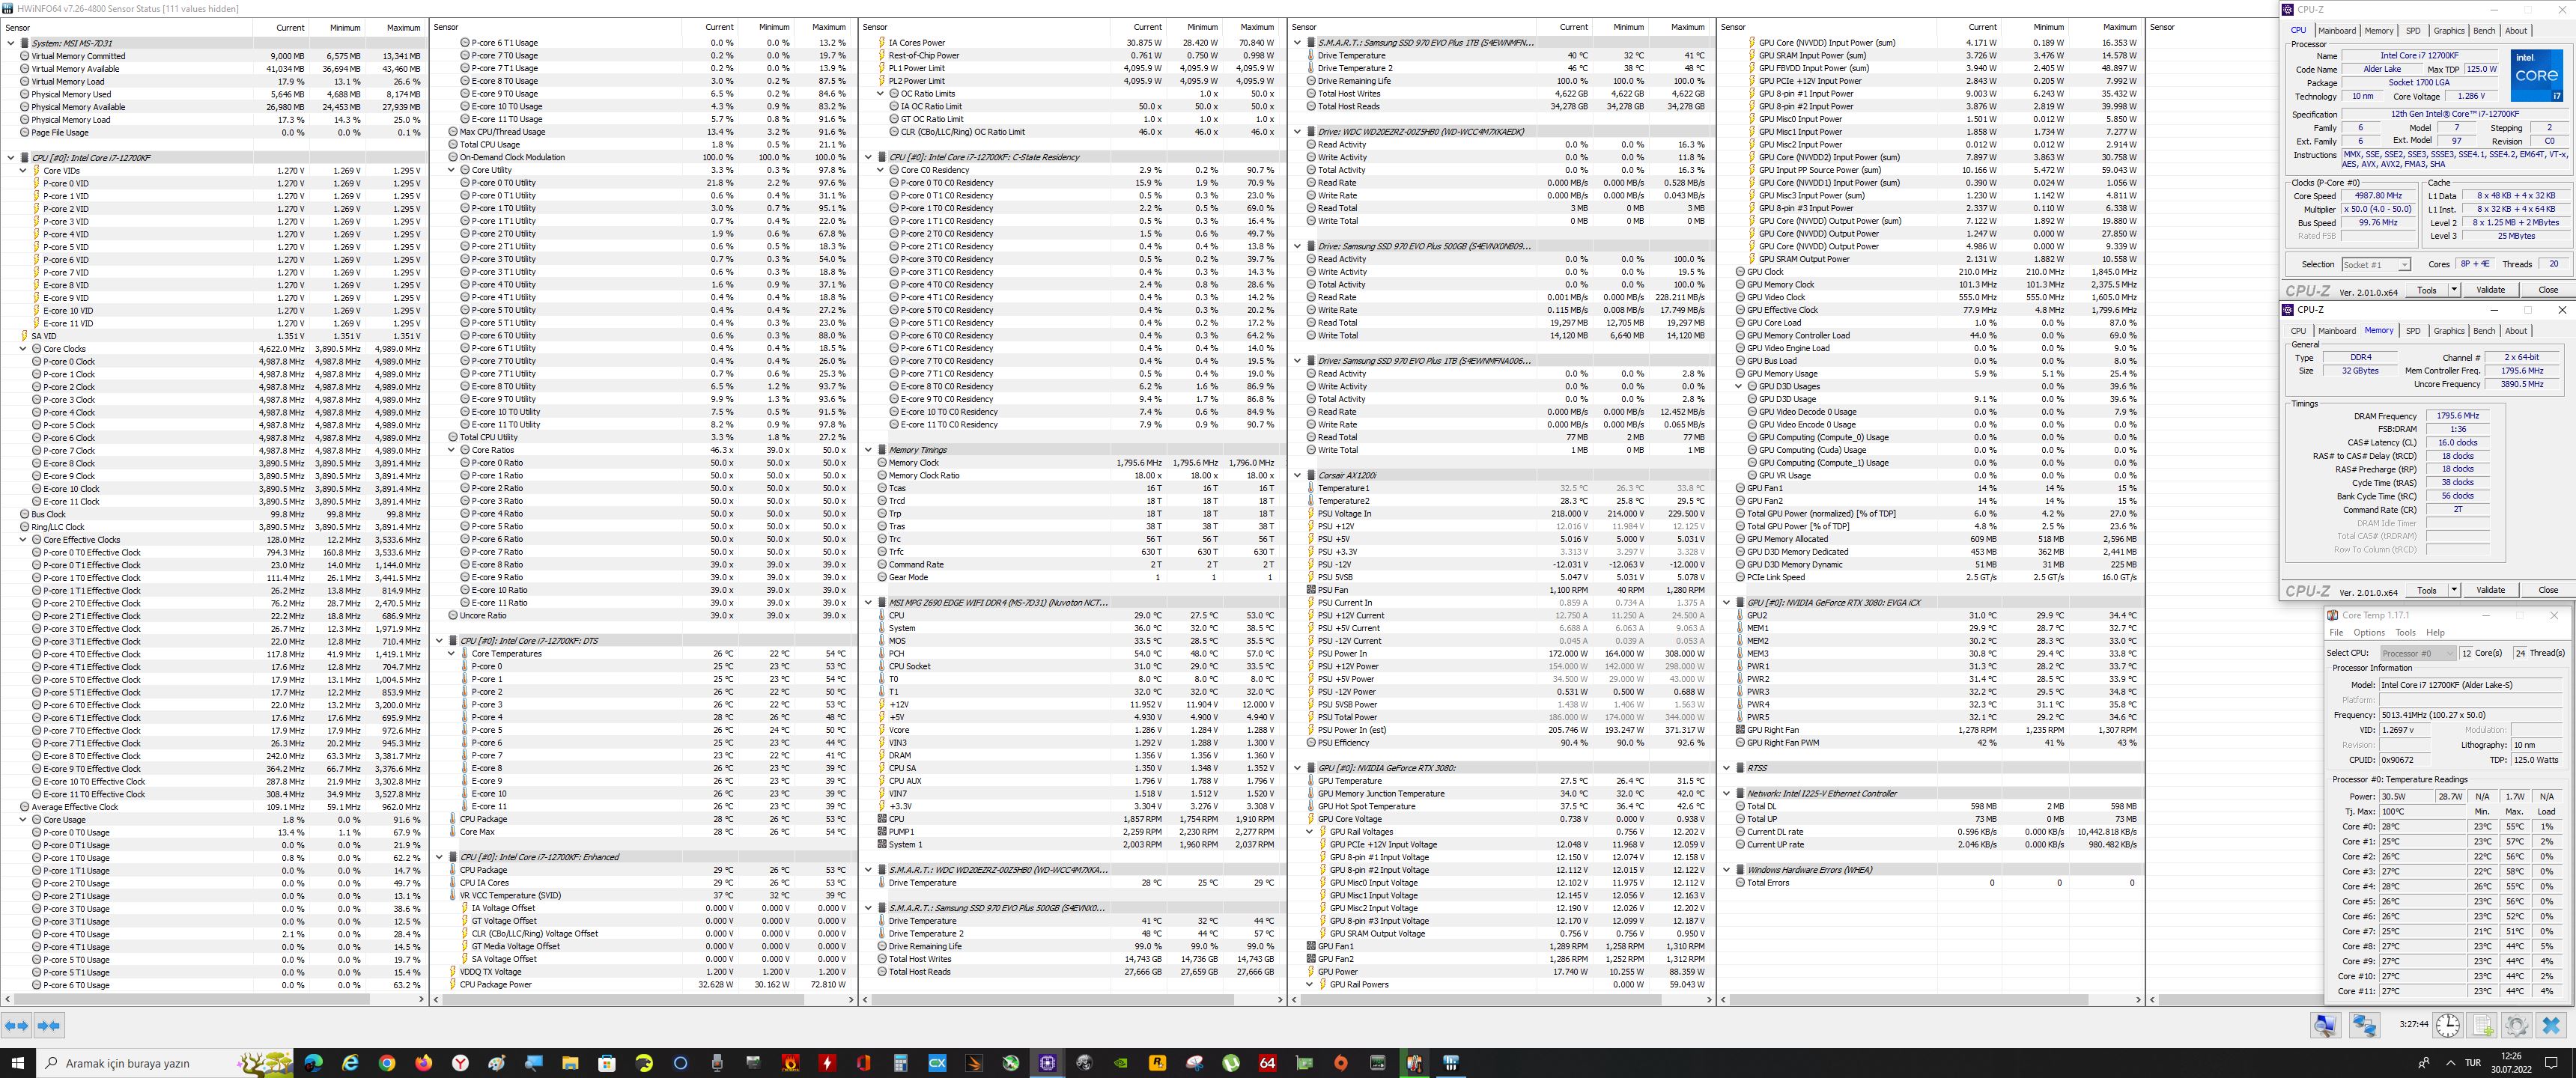Click HWiNFO clock reset icon

[x=2447, y=1025]
